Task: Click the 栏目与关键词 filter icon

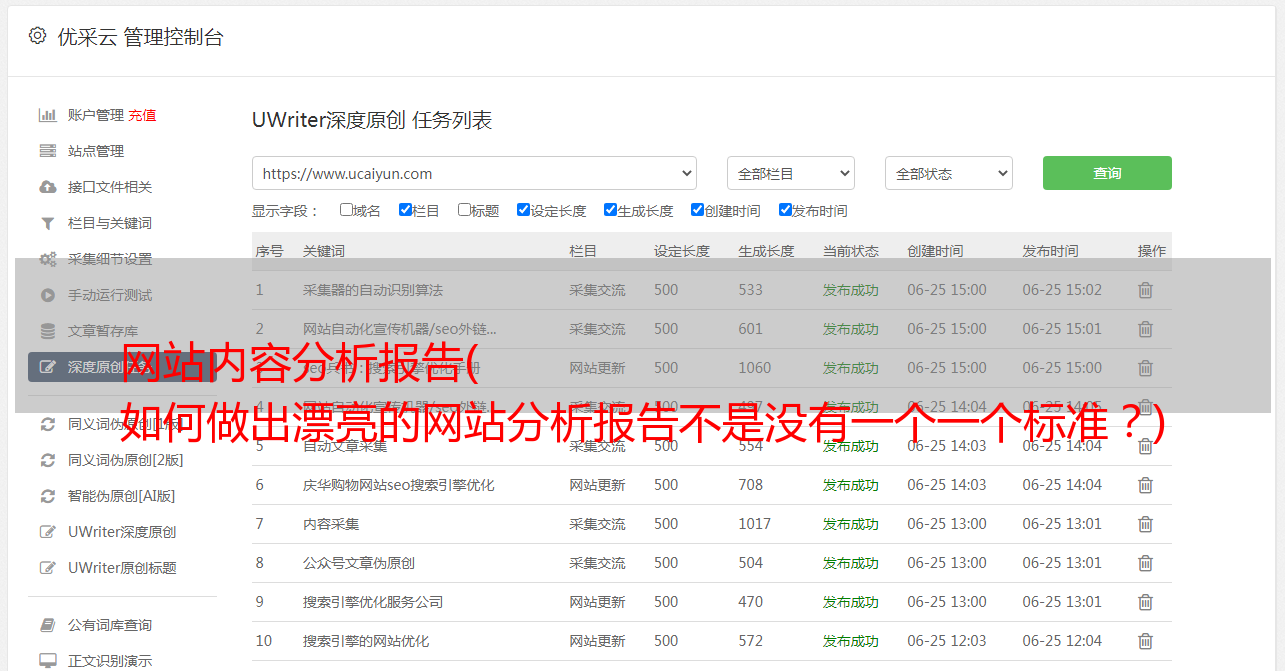Action: (47, 223)
